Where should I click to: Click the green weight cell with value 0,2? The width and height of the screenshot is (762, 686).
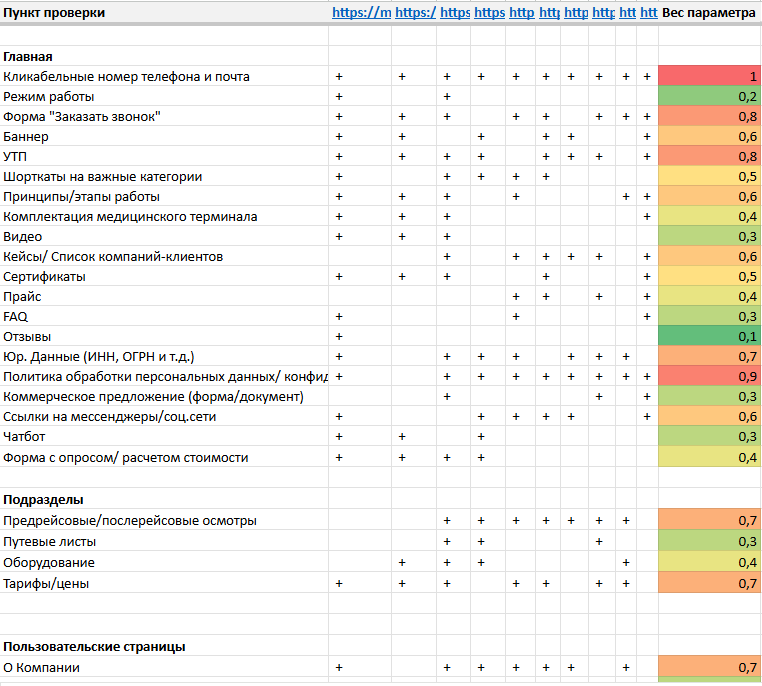coord(710,96)
